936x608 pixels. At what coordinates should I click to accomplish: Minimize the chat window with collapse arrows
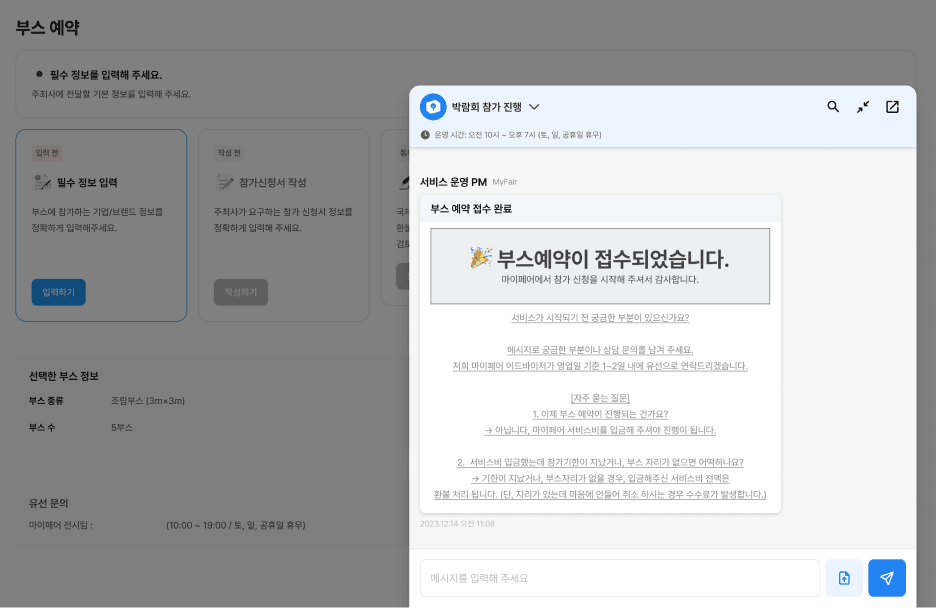click(863, 107)
